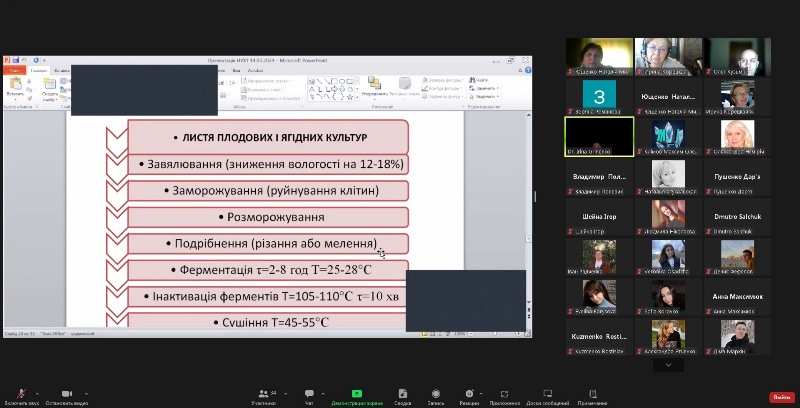Screen dimensions: 800x408
Task: Open View tab in PowerPoint ribbon
Action: tap(236, 70)
